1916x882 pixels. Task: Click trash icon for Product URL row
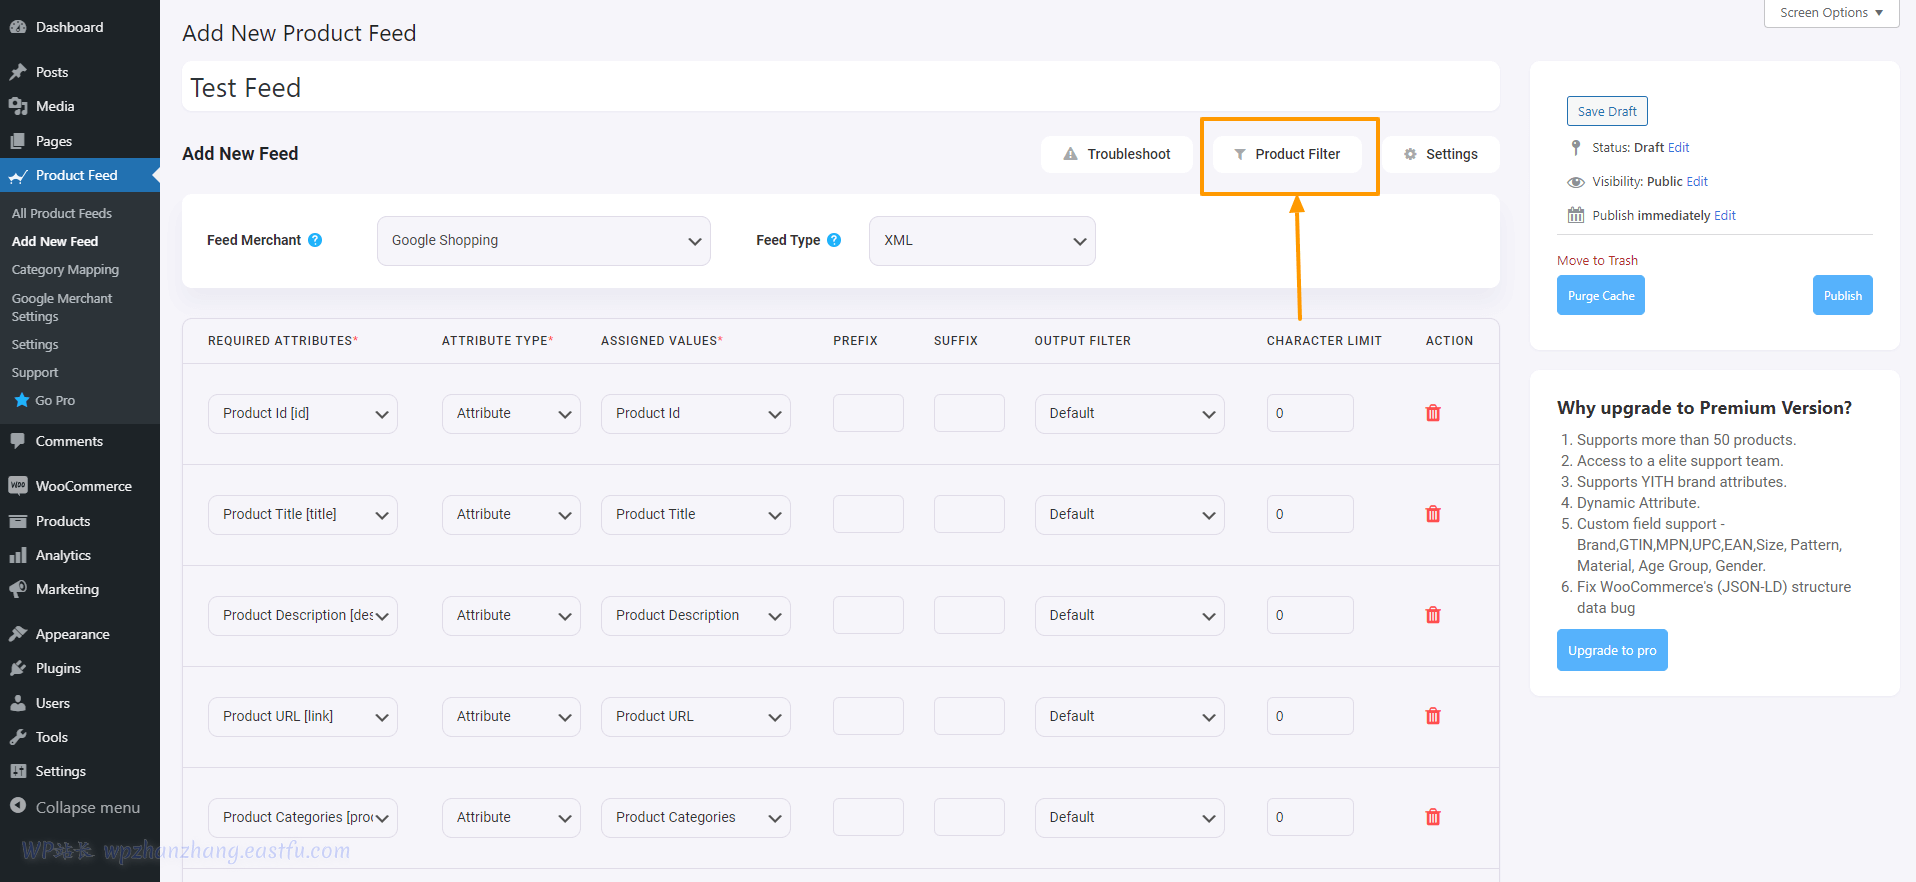(x=1432, y=716)
